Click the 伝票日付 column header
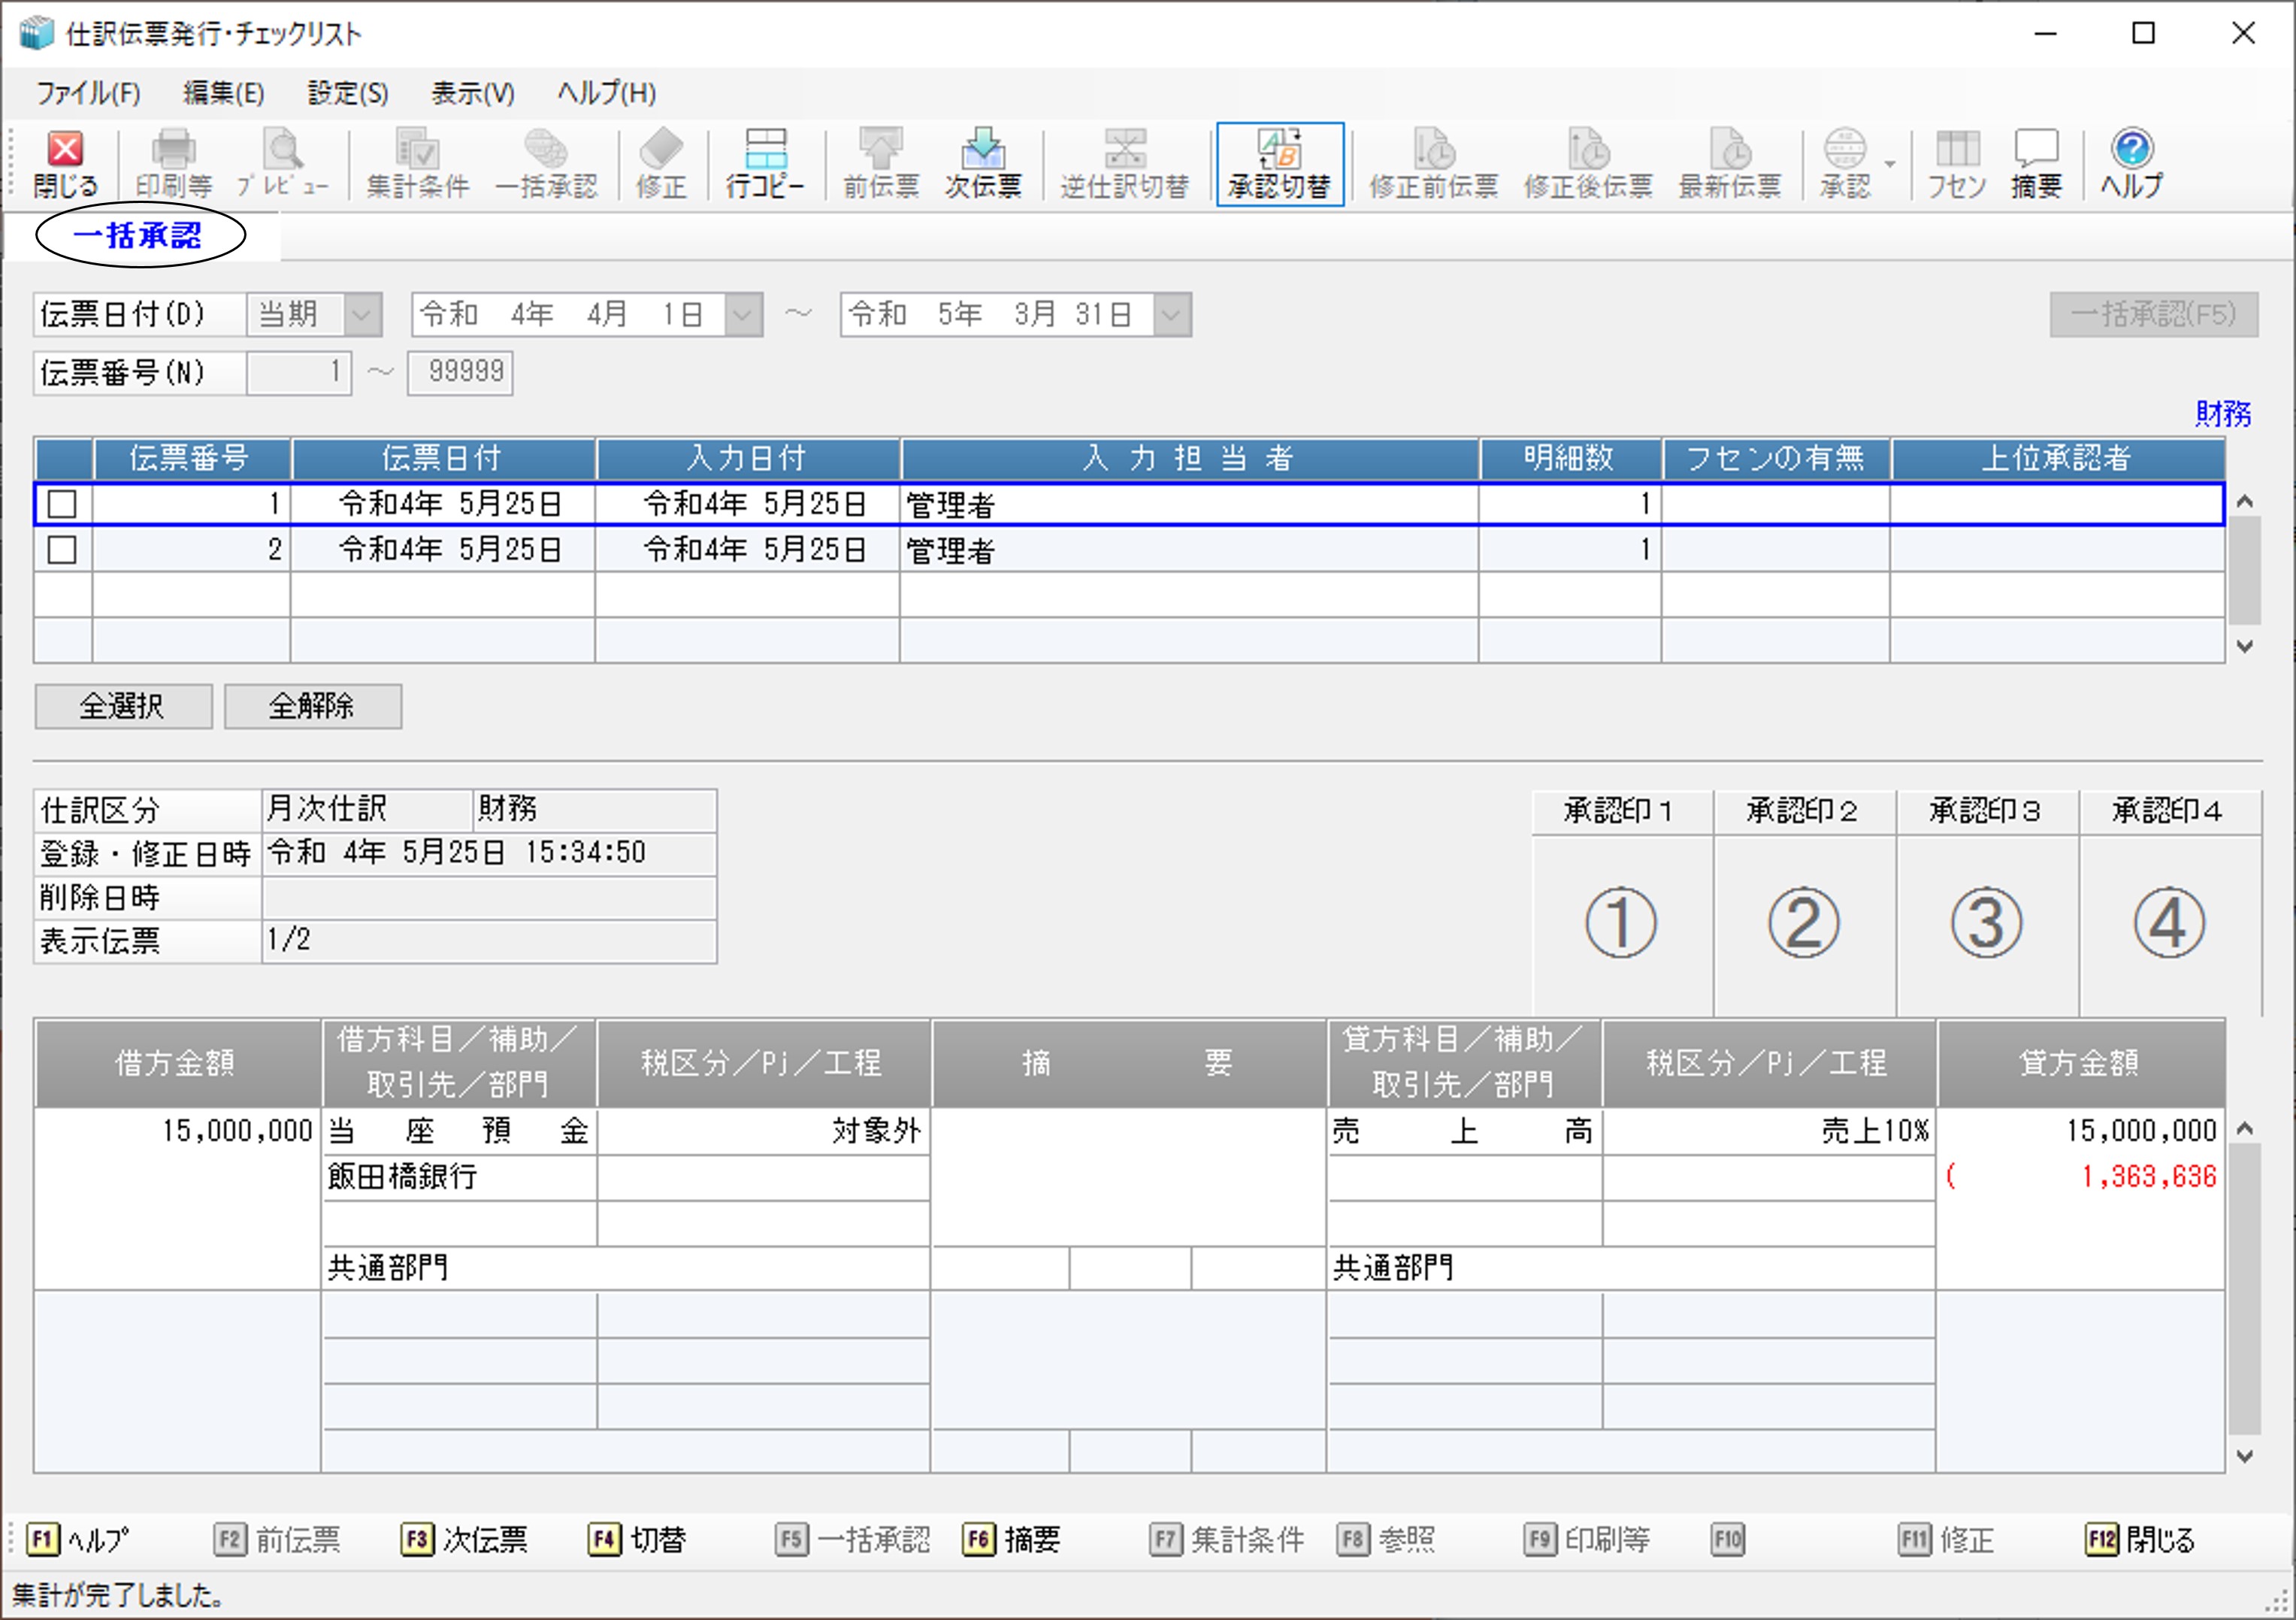The height and width of the screenshot is (1620, 2296). click(x=443, y=458)
